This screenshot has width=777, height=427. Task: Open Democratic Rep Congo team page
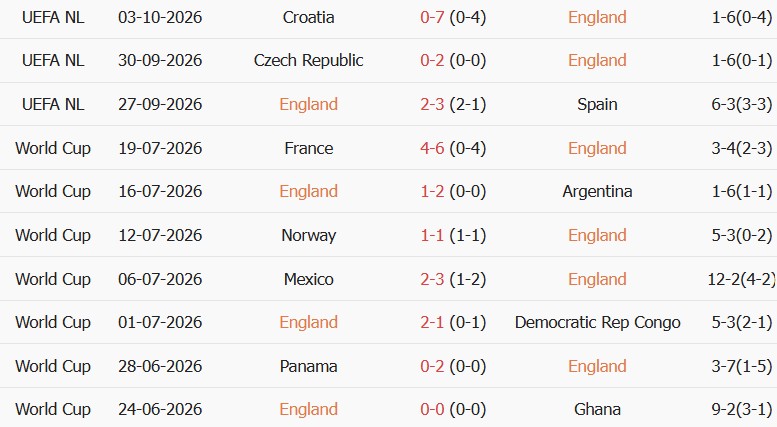click(597, 322)
